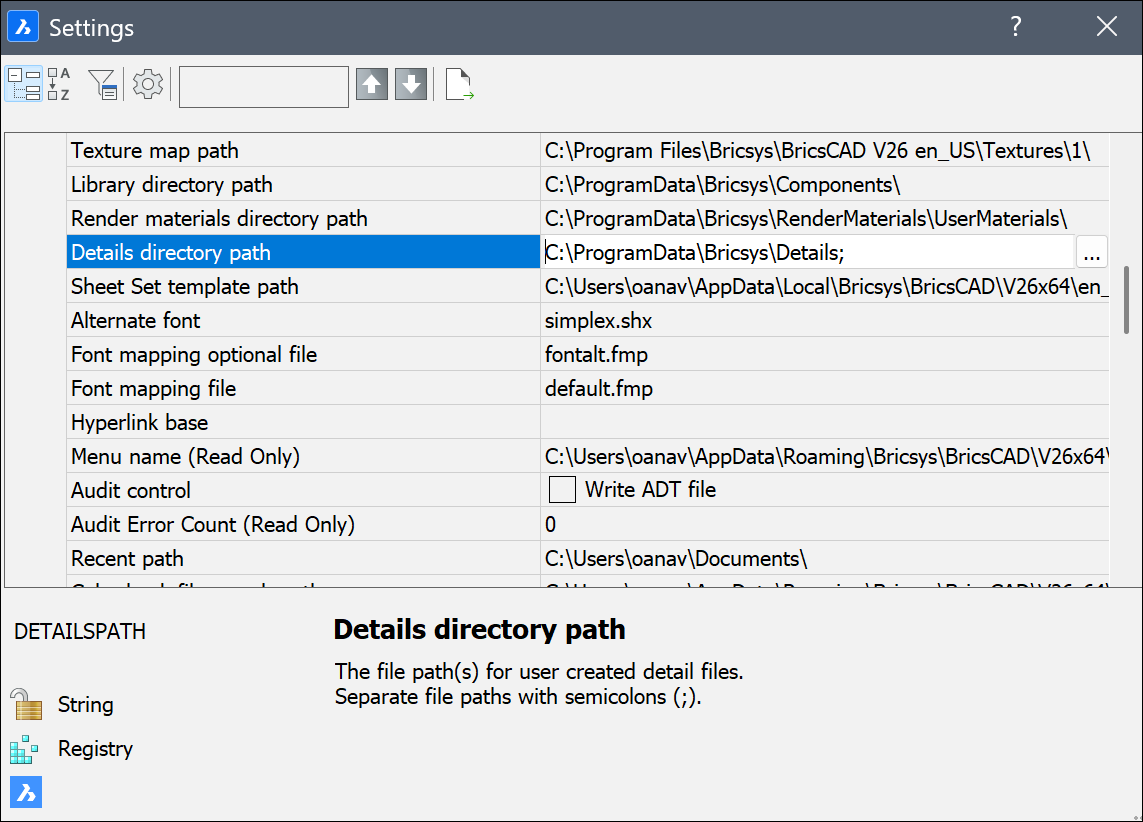This screenshot has height=822, width=1143.
Task: Browse for Details directory path with ellipsis
Action: 1092,253
